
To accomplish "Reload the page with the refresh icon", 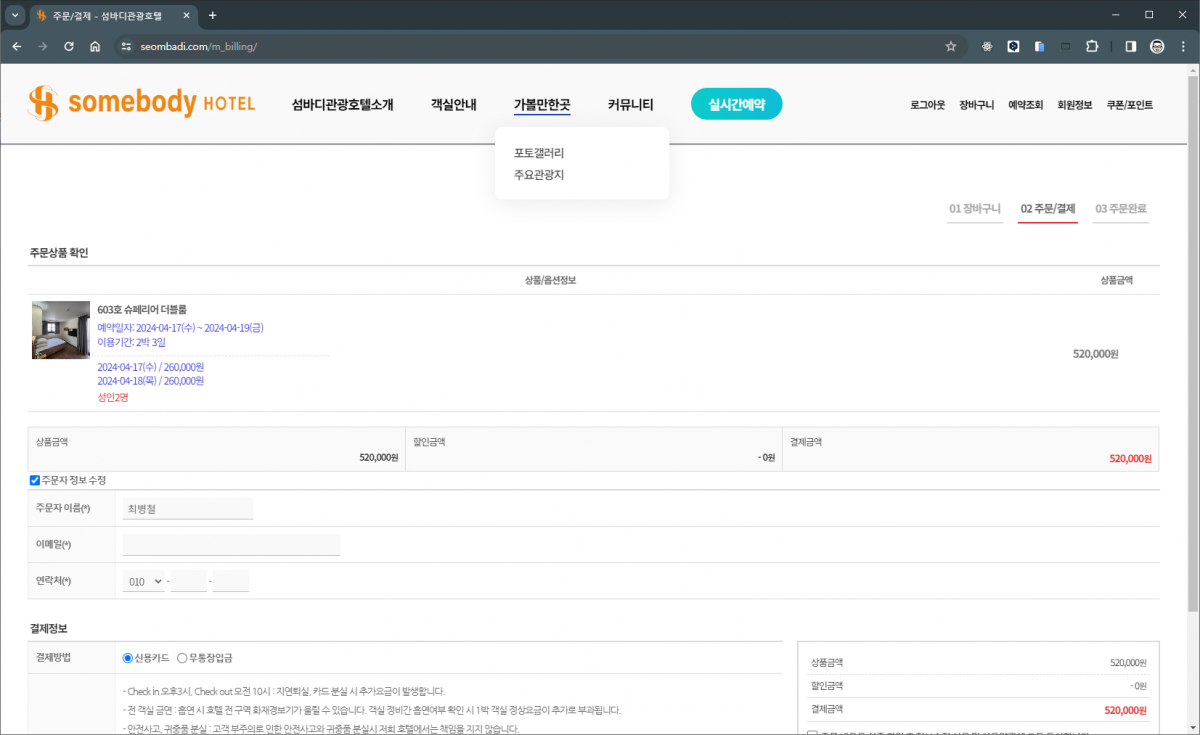I will click(x=69, y=46).
